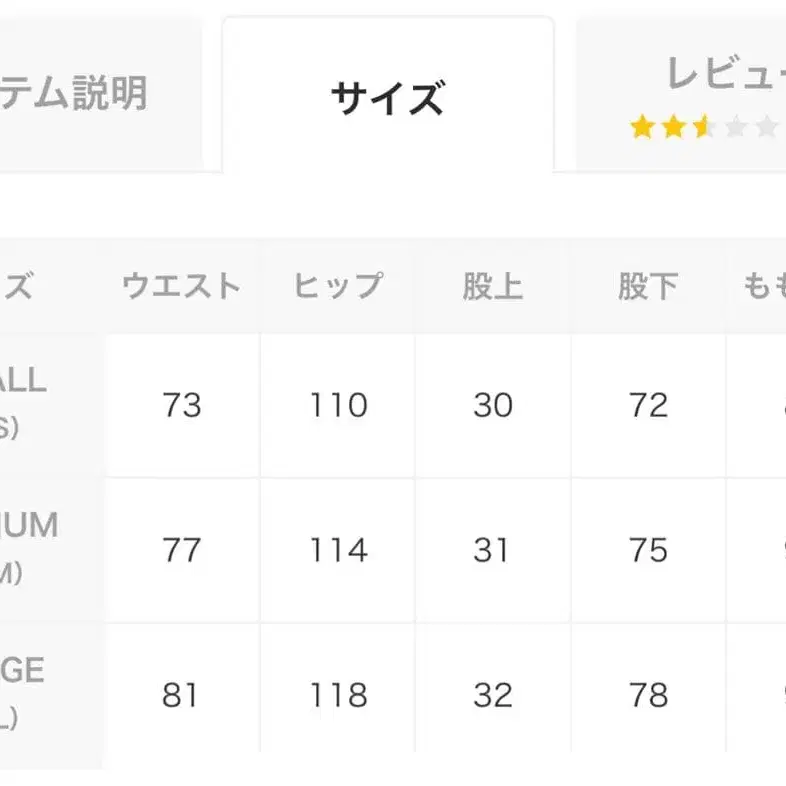Select the 股下 column header
Screen dimensions: 786x786
point(648,287)
